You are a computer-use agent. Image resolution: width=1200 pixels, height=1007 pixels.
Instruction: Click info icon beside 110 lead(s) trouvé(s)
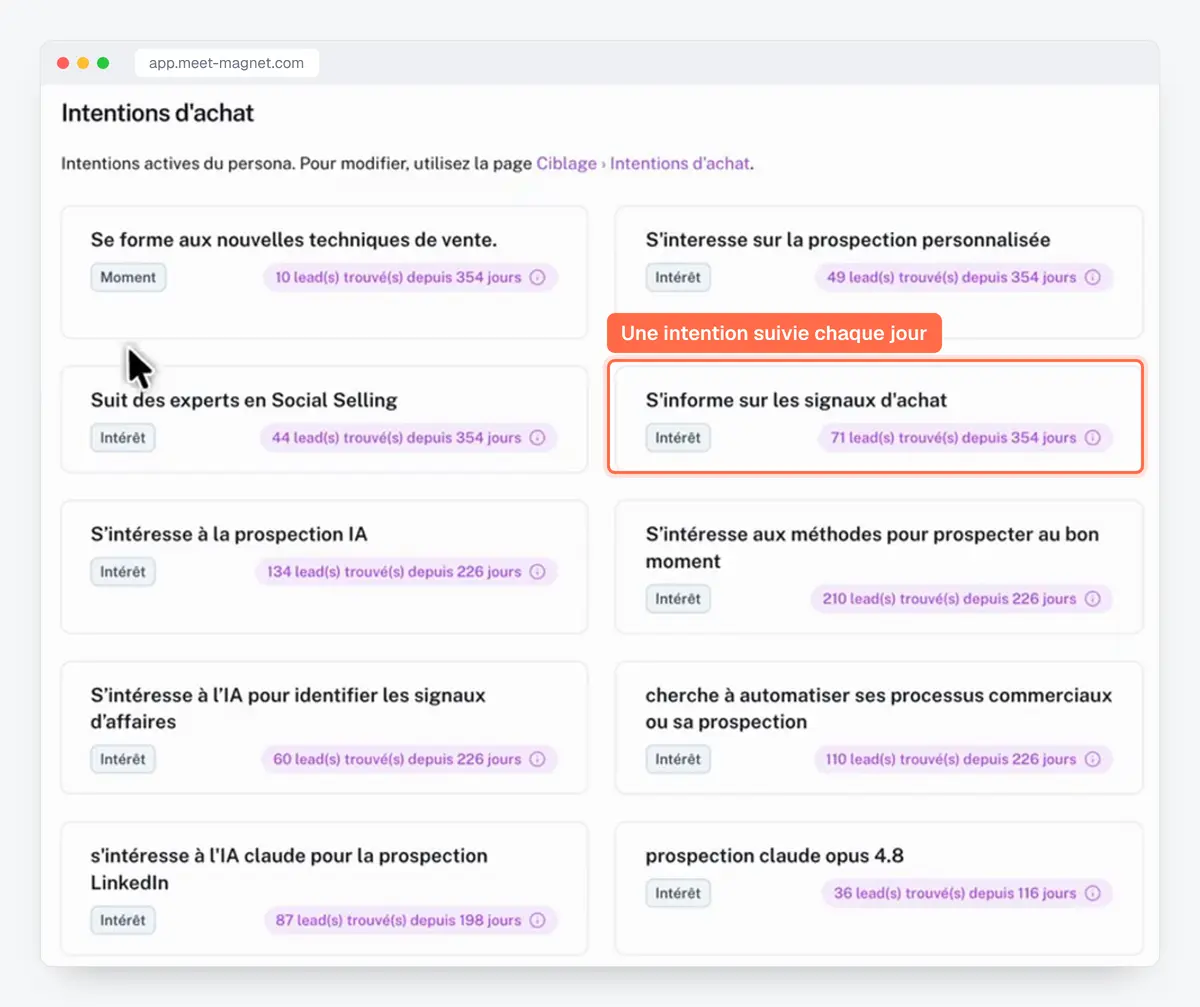coord(1092,759)
